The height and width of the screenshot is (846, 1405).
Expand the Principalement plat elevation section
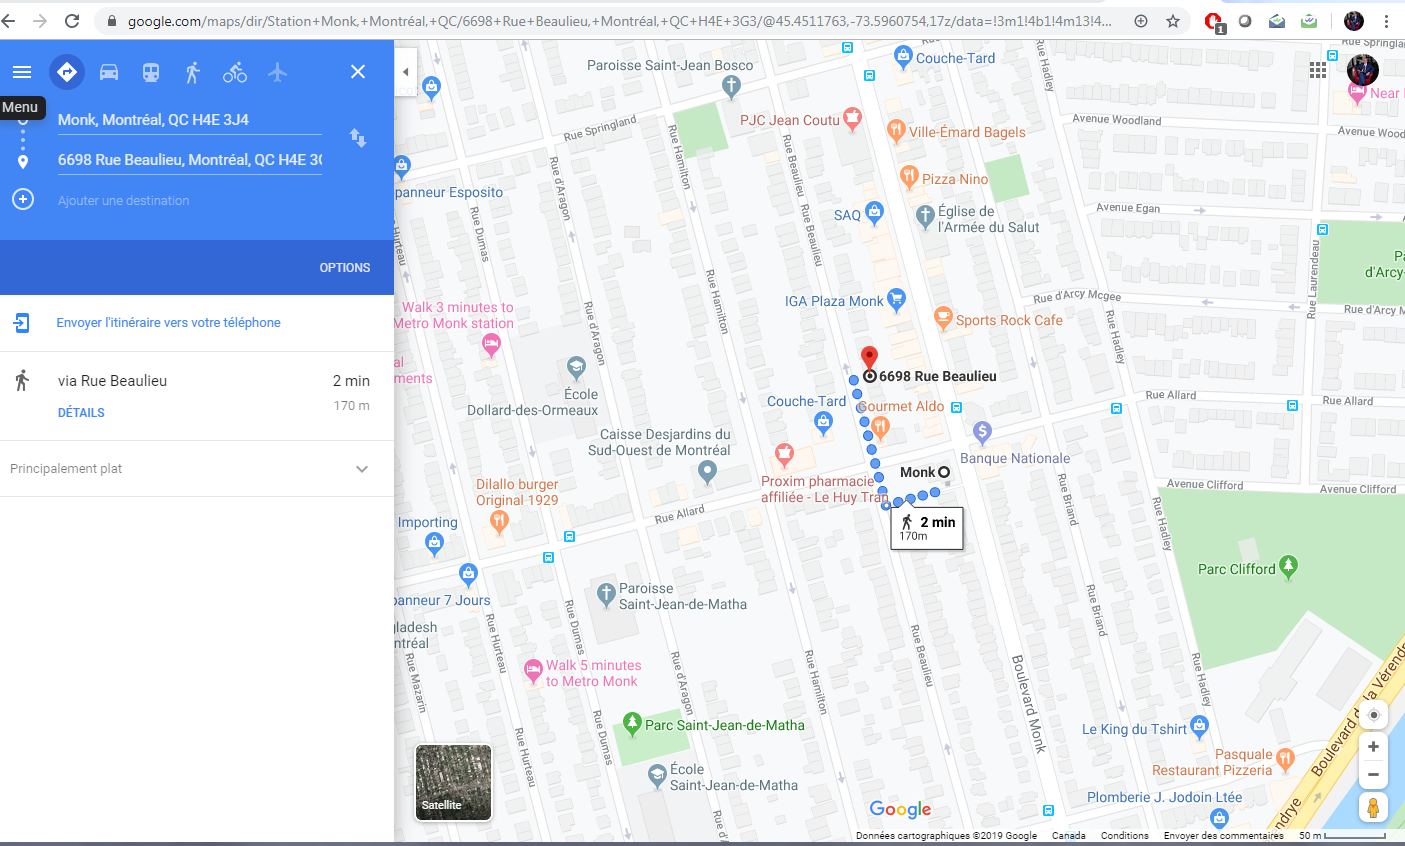point(362,469)
